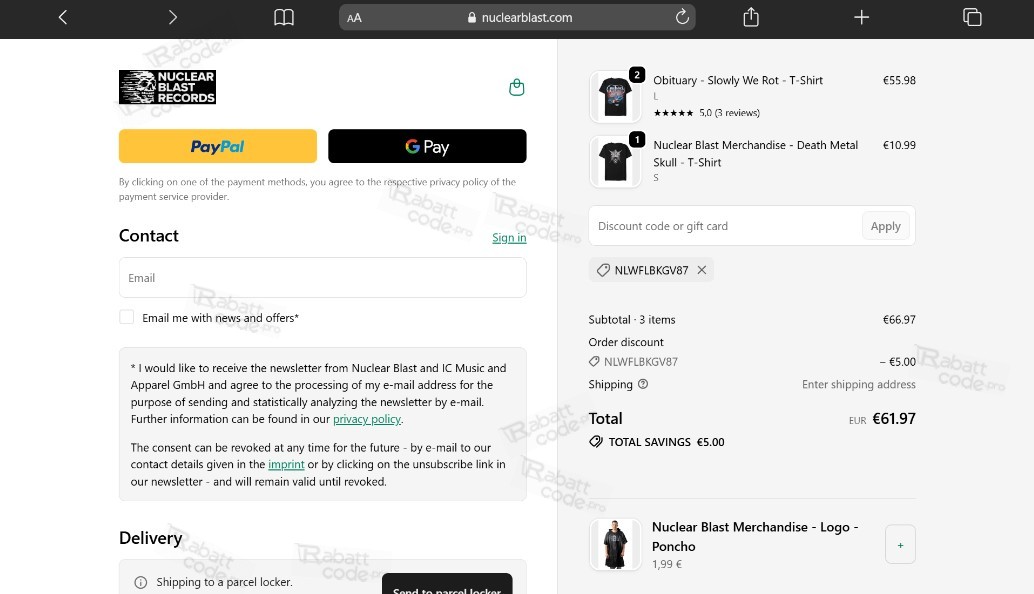1034x594 pixels.
Task: Open a new tab with plus icon
Action: pos(861,17)
